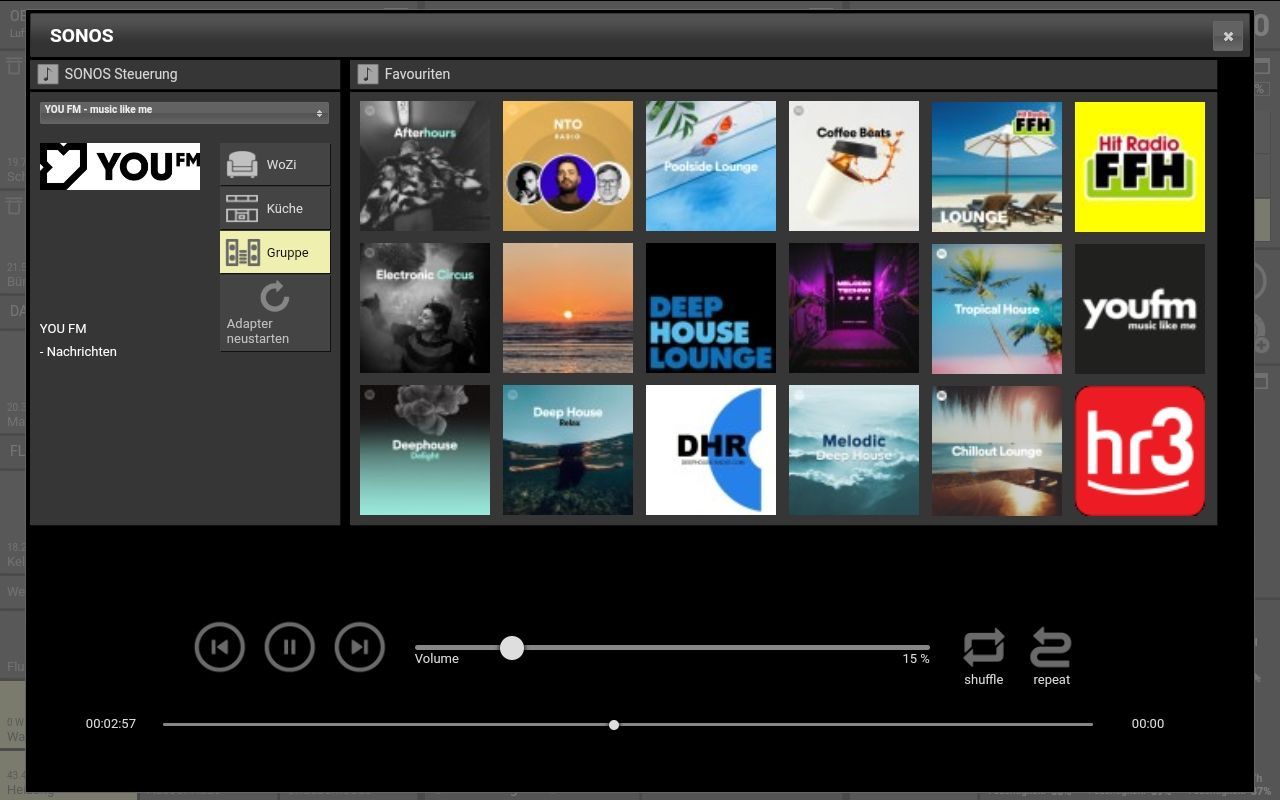Open the YOU FM source dropdown
Viewport: 1280px width, 800px height.
184,112
